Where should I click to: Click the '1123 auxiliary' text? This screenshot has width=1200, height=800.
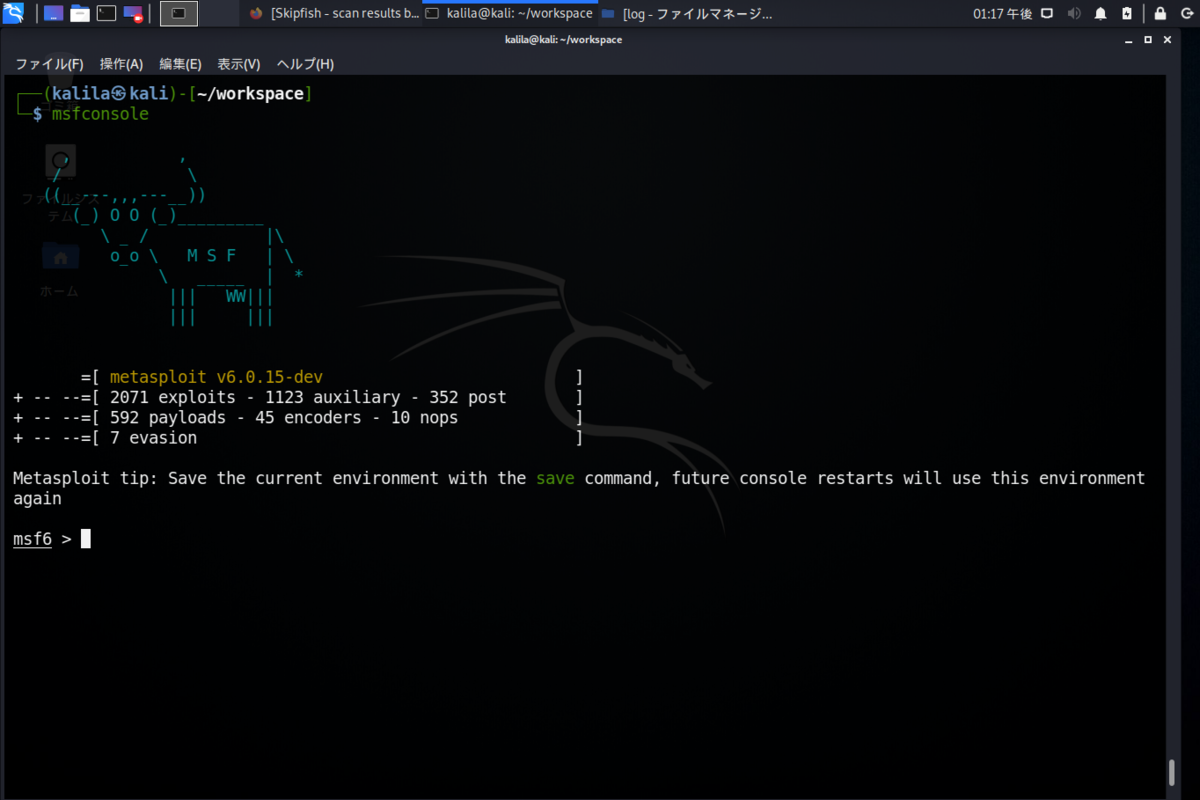pyautogui.click(x=333, y=398)
